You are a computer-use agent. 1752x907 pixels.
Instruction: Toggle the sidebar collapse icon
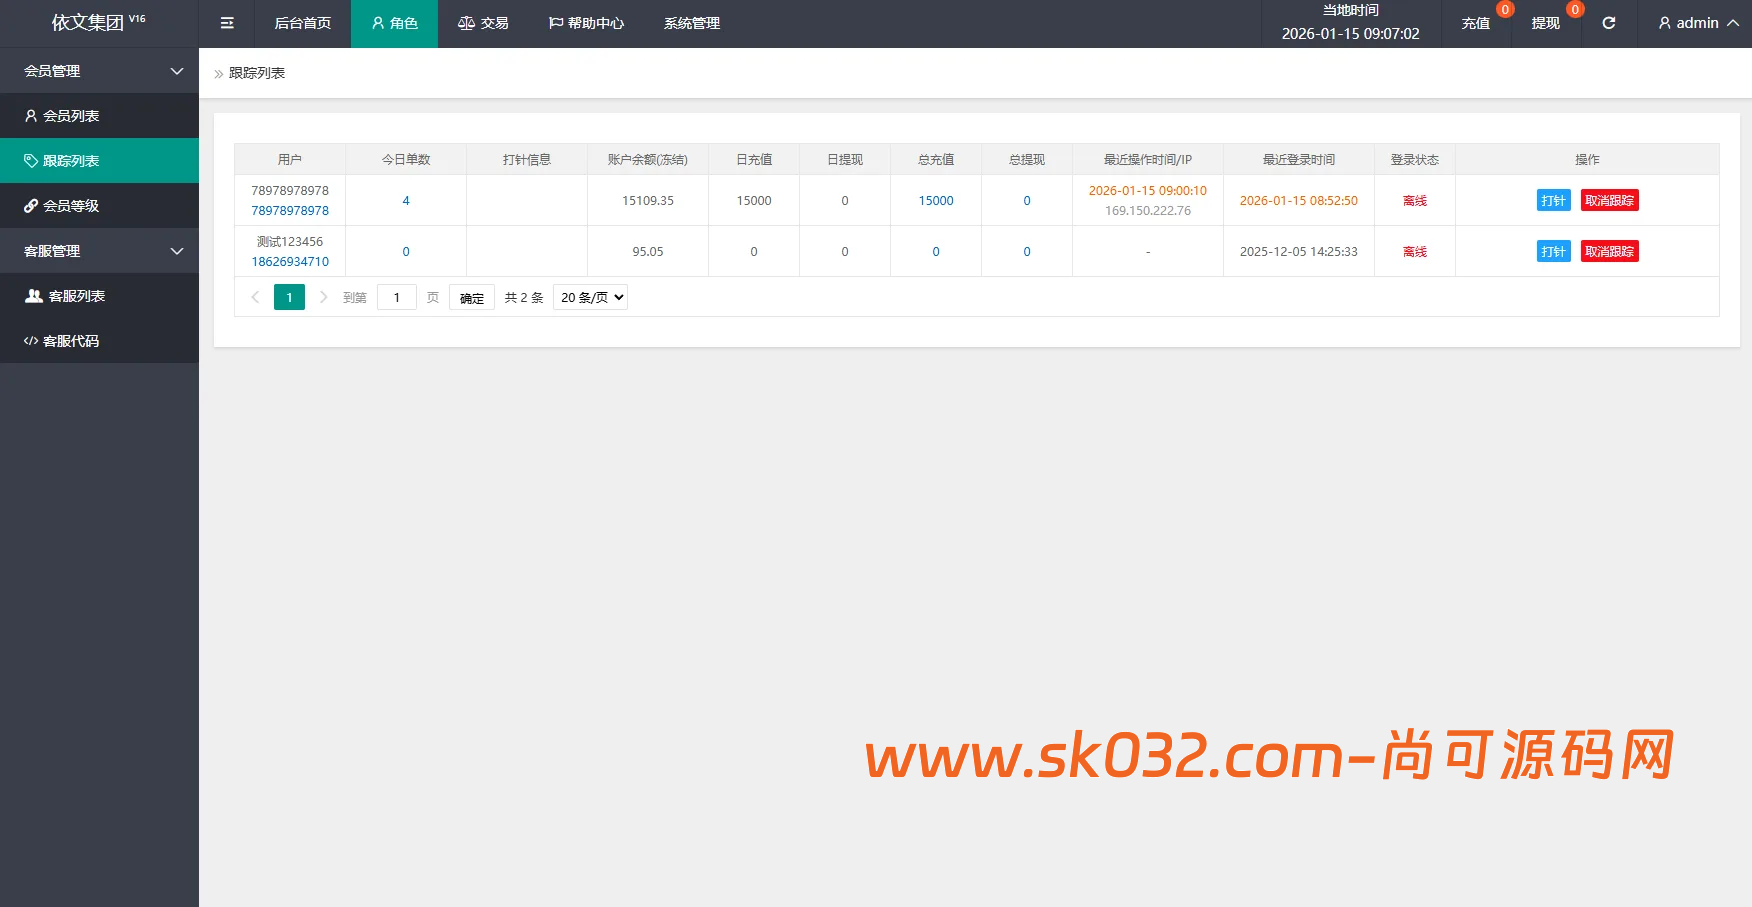[x=227, y=23]
